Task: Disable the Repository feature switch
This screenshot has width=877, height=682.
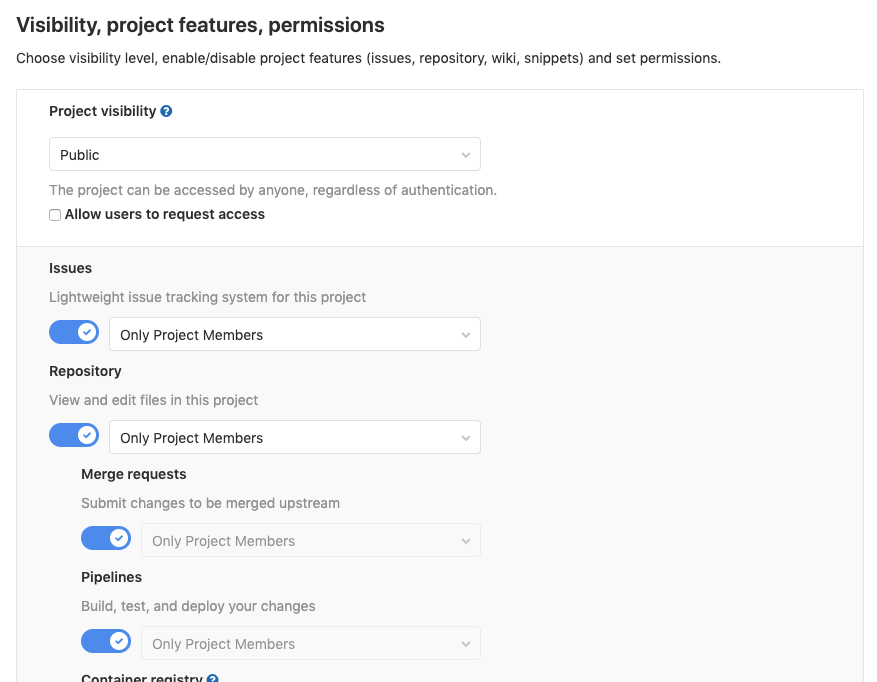Action: tap(74, 435)
